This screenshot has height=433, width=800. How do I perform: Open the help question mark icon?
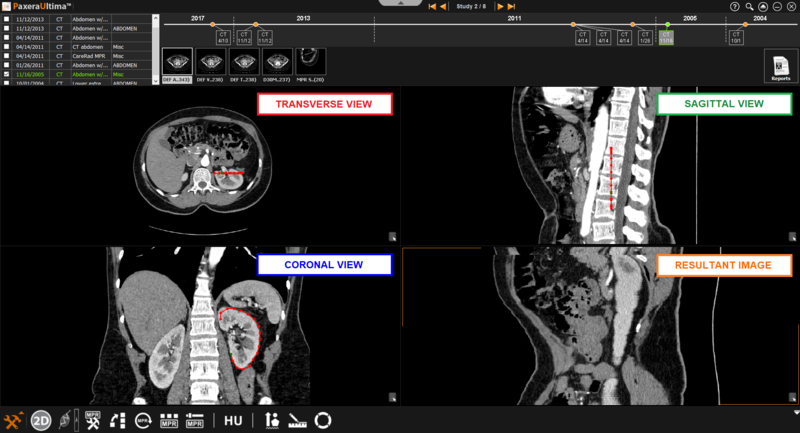point(735,6)
